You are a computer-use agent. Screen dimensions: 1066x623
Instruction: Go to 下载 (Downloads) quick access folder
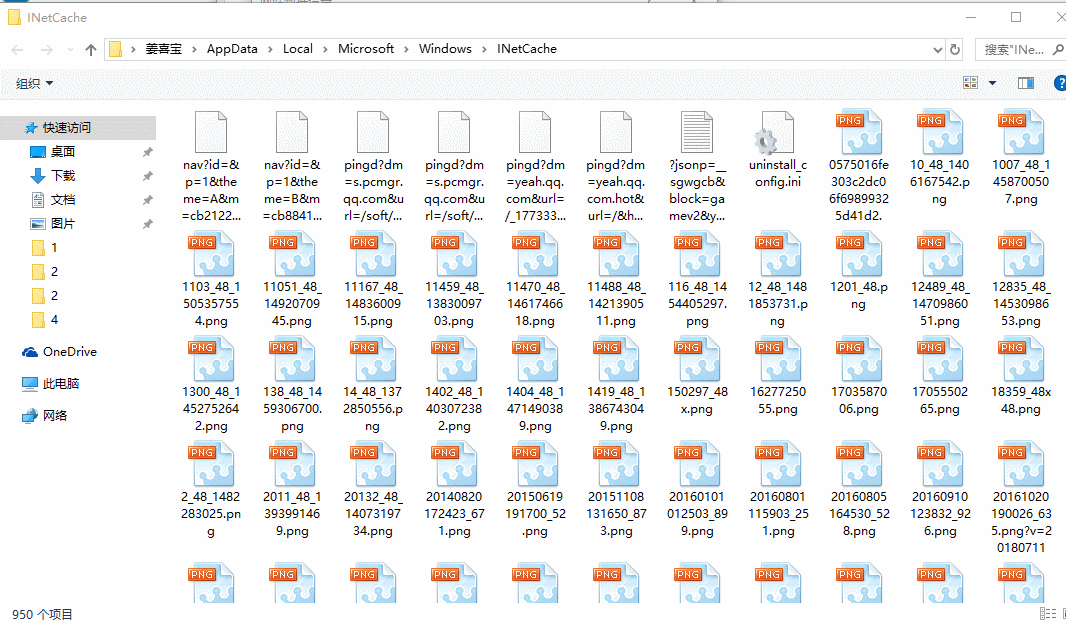(63, 176)
